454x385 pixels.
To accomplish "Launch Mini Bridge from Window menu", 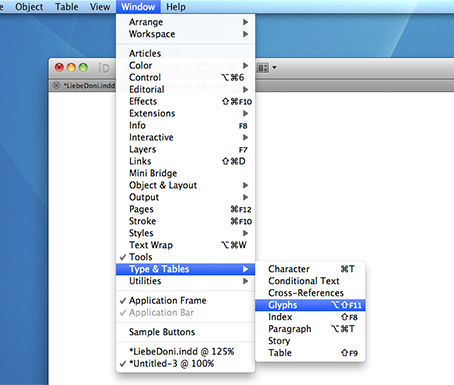I will click(x=185, y=173).
